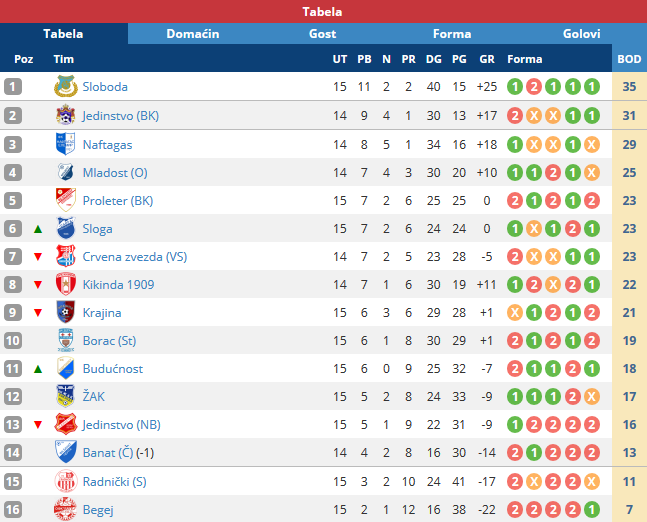This screenshot has width=647, height=522.
Task: Select the Forma tab
Action: click(x=452, y=34)
